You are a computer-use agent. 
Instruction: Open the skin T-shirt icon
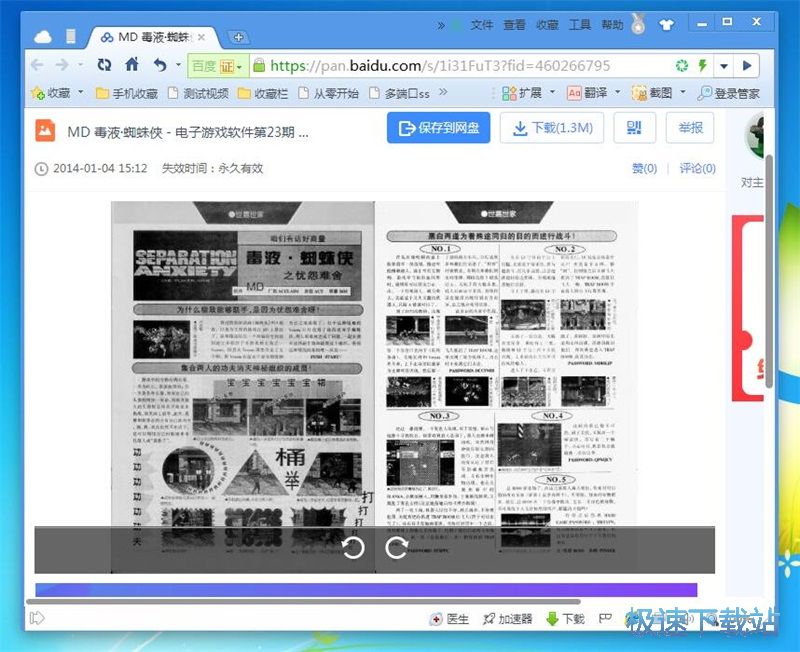coord(664,24)
